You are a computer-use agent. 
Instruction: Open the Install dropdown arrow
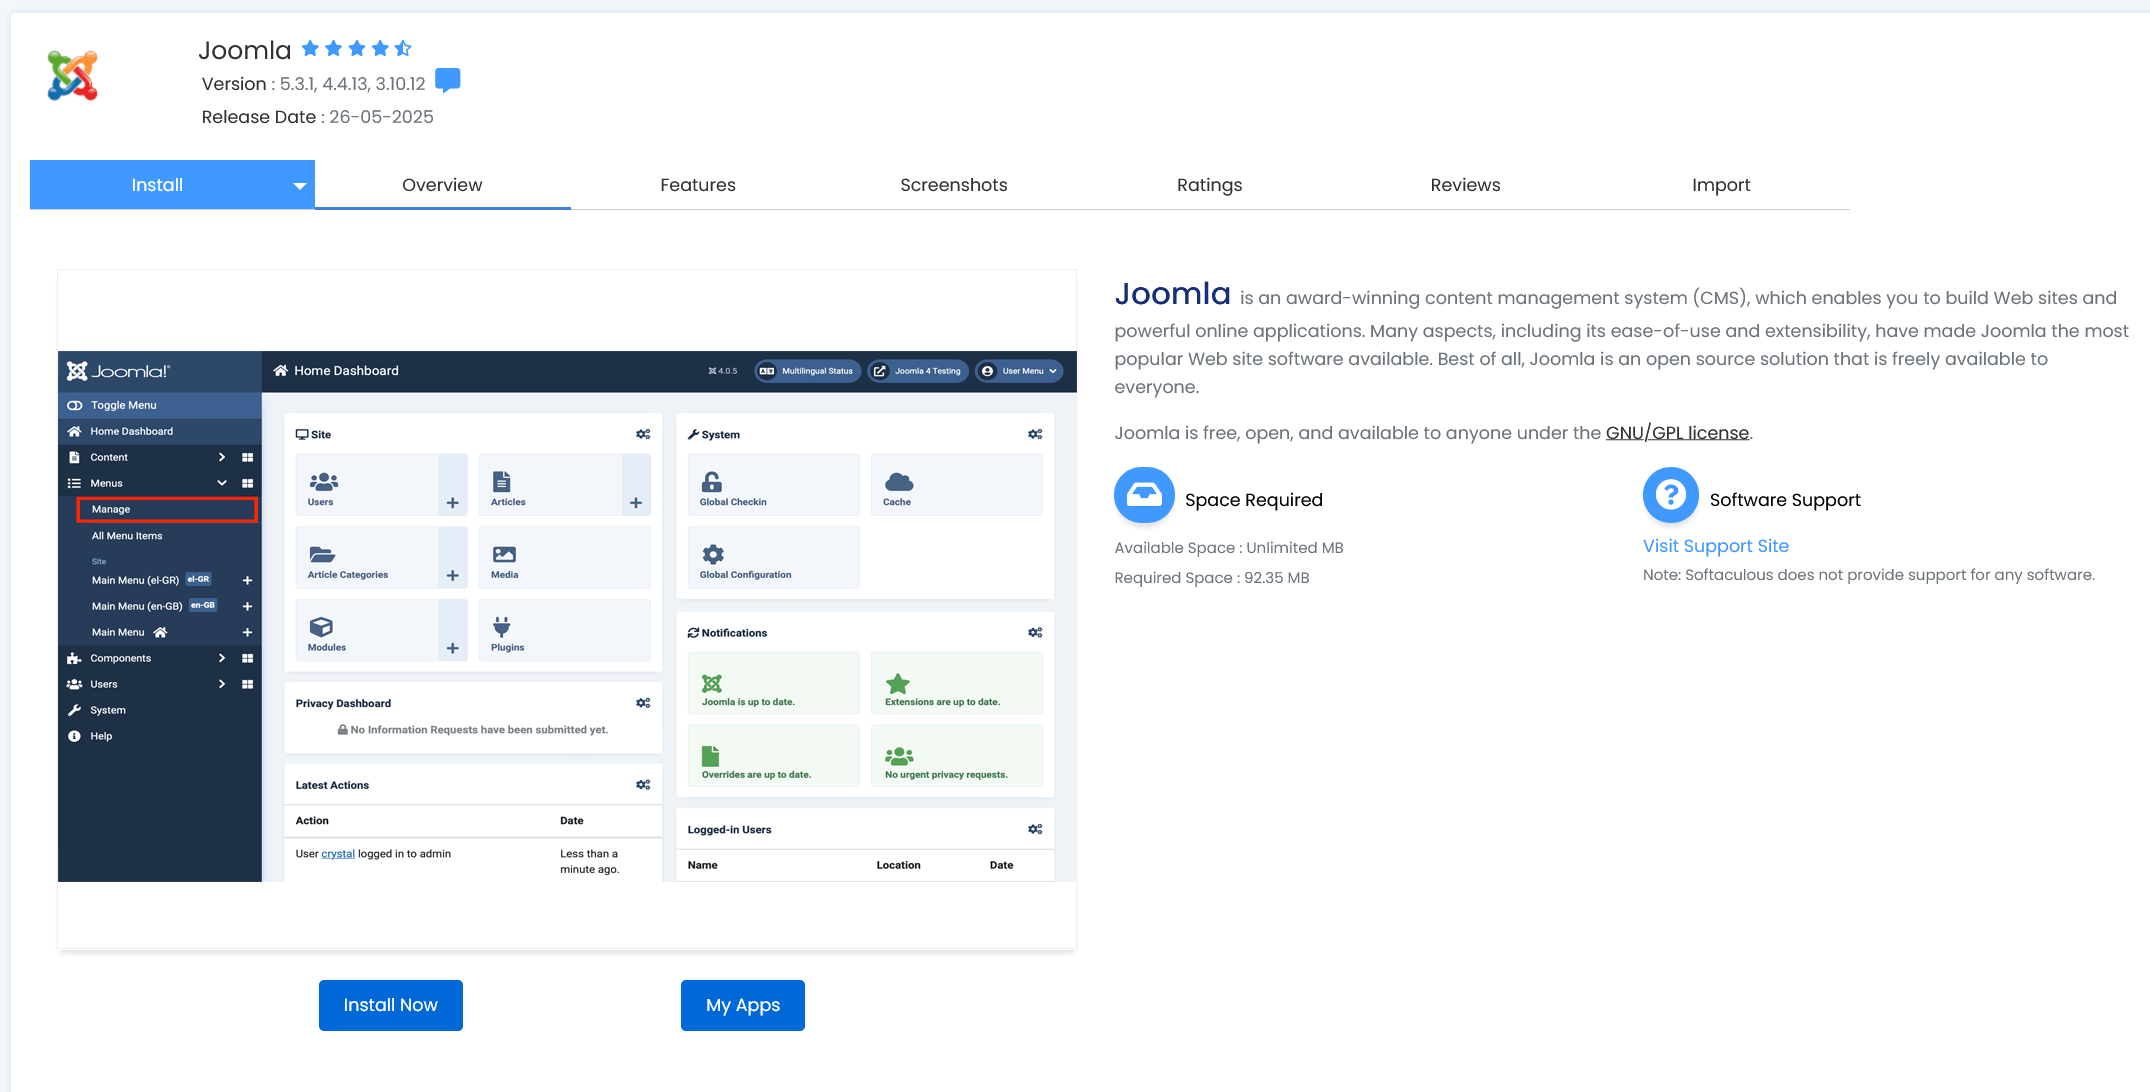(299, 186)
